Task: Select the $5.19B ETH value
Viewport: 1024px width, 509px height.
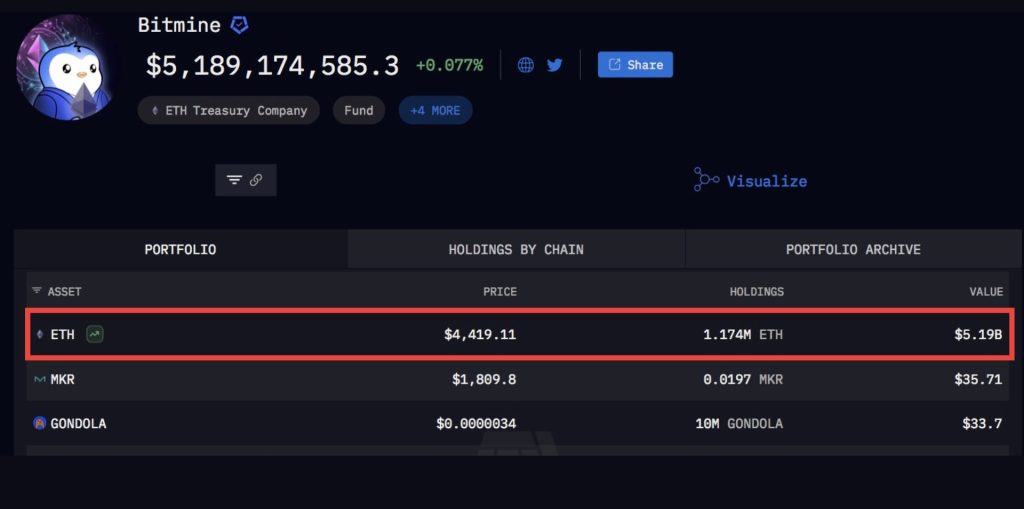Action: click(978, 335)
